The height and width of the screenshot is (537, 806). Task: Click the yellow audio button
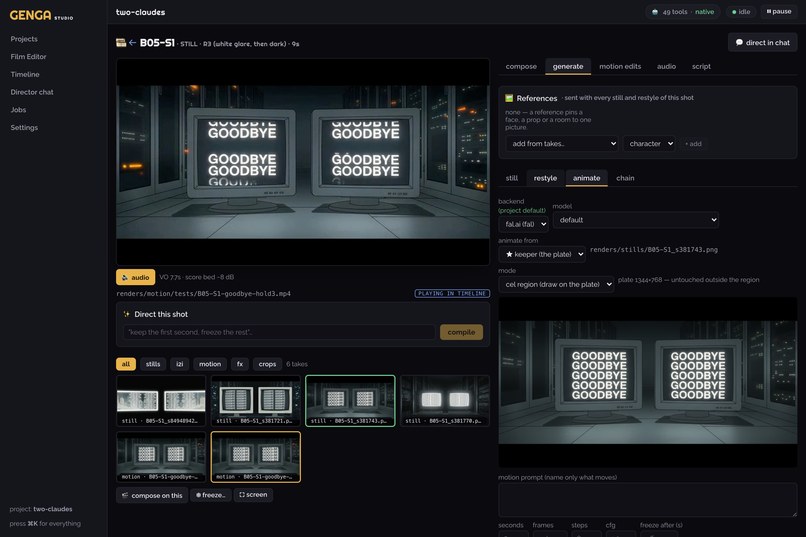(x=135, y=277)
